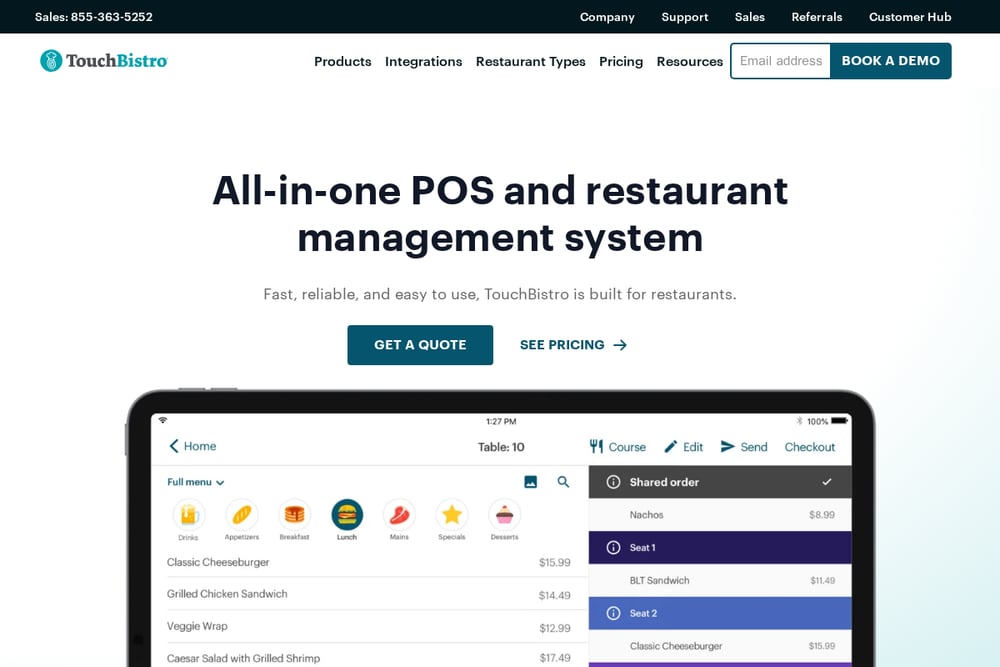Click the search magnifier icon in menu panel
Image resolution: width=1000 pixels, height=667 pixels.
click(563, 482)
